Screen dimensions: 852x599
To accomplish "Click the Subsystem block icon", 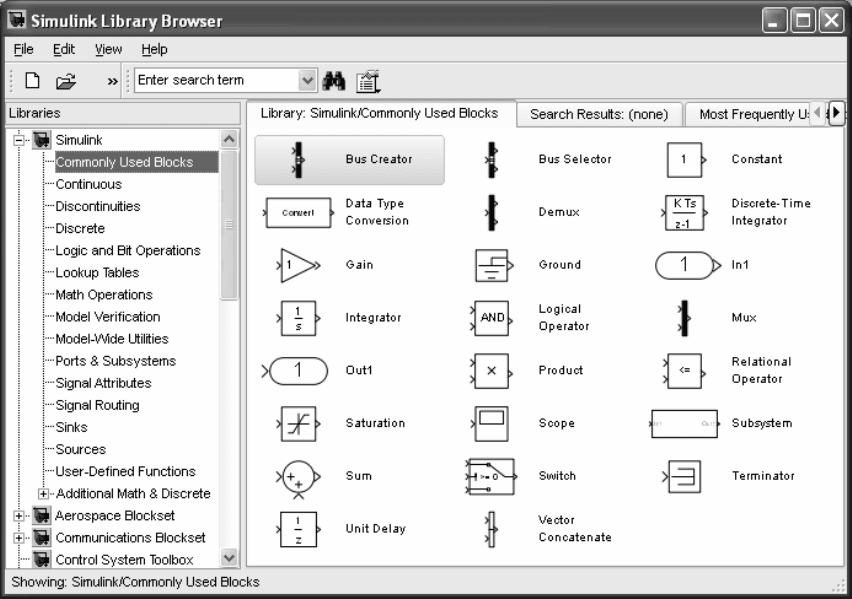I will pyautogui.click(x=685, y=423).
